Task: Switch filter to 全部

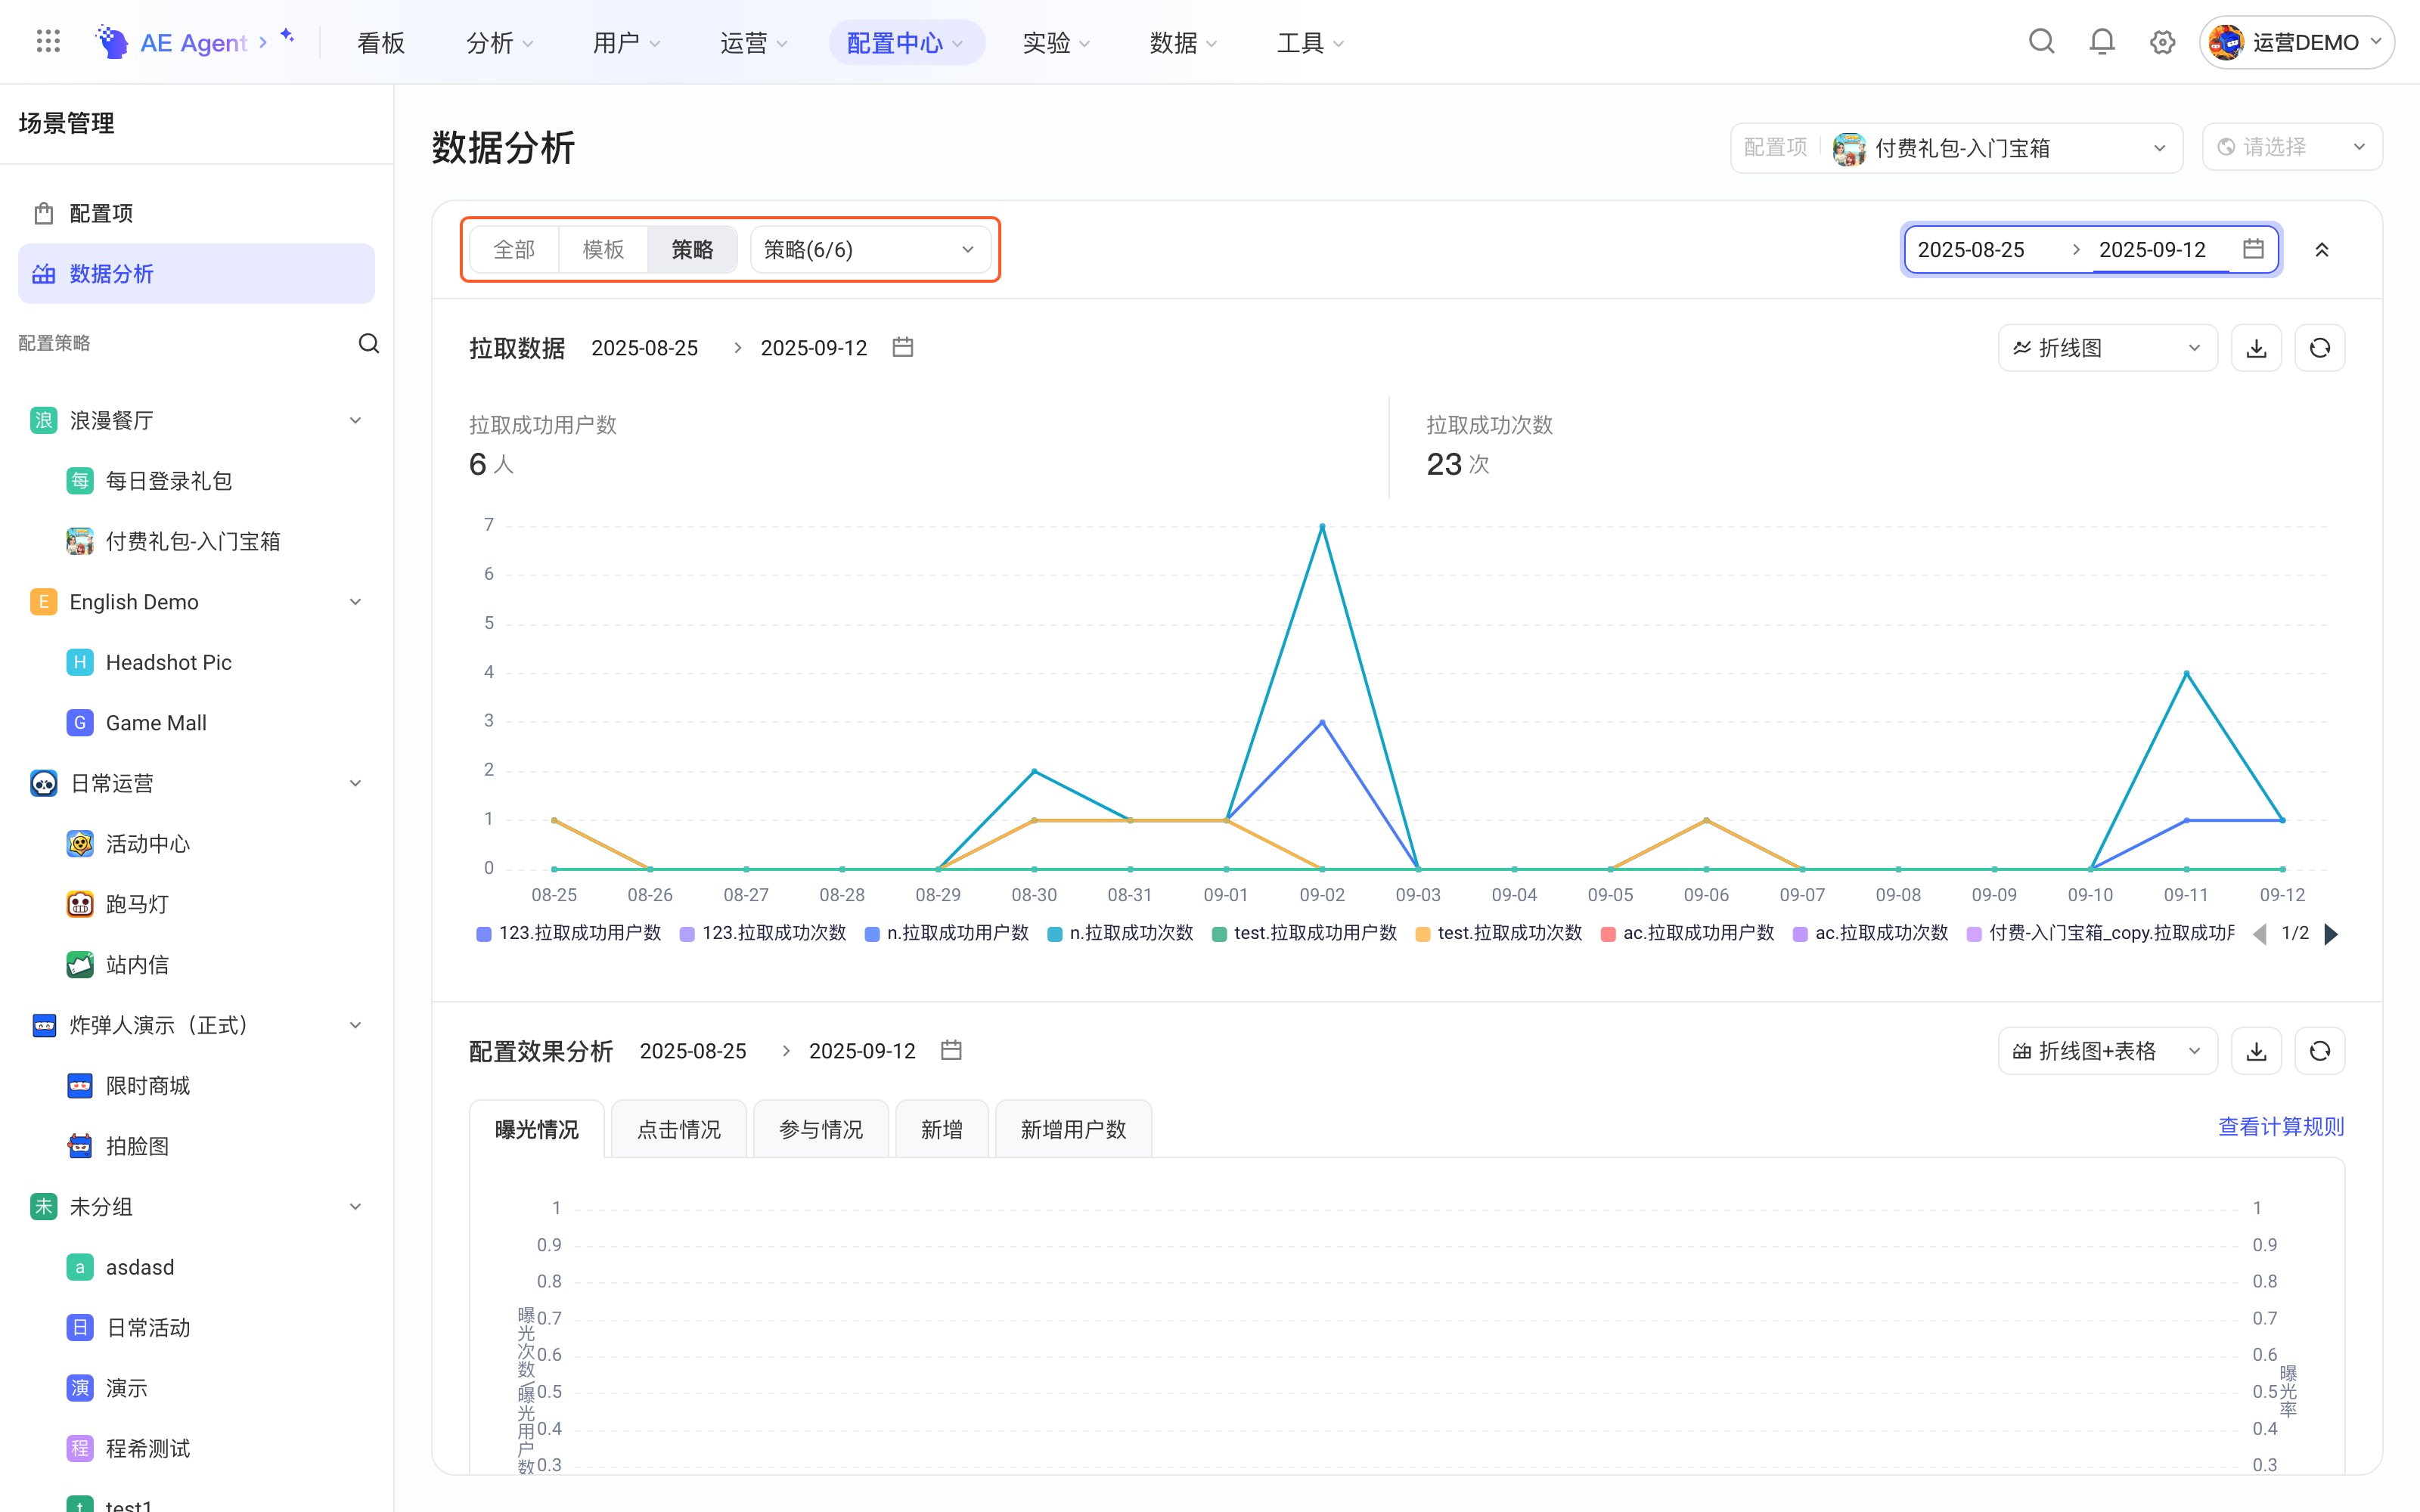Action: coord(514,249)
